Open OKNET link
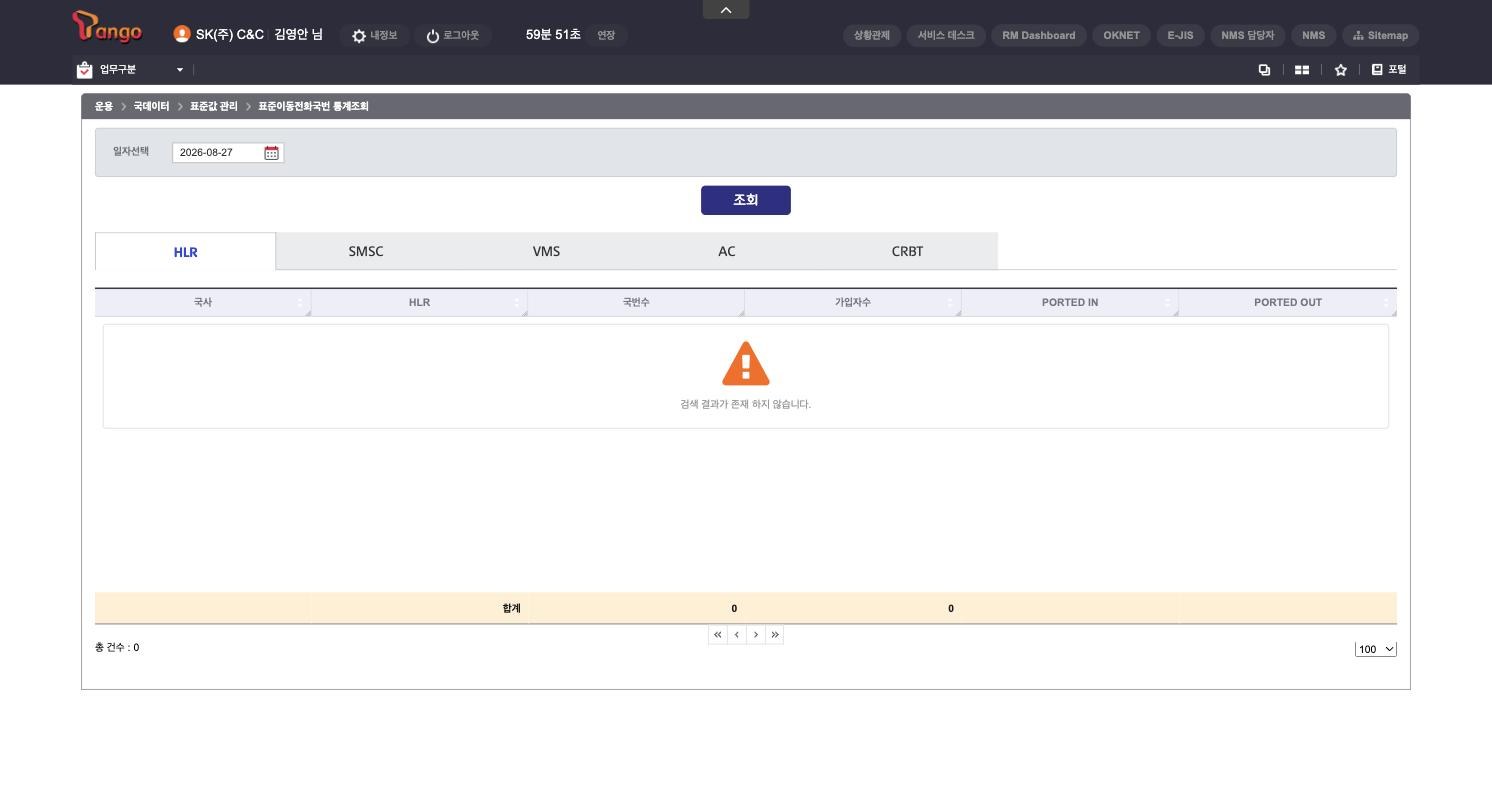The height and width of the screenshot is (812, 1492). coord(1121,35)
